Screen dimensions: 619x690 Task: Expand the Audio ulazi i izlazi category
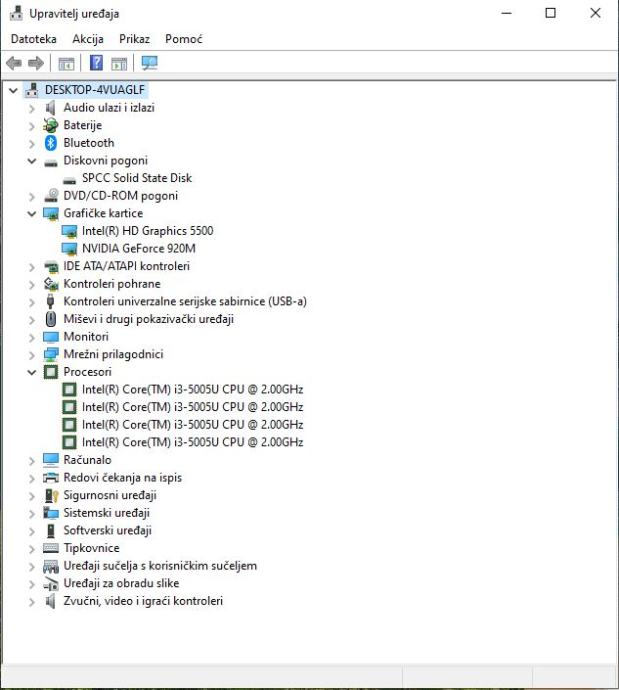point(32,108)
